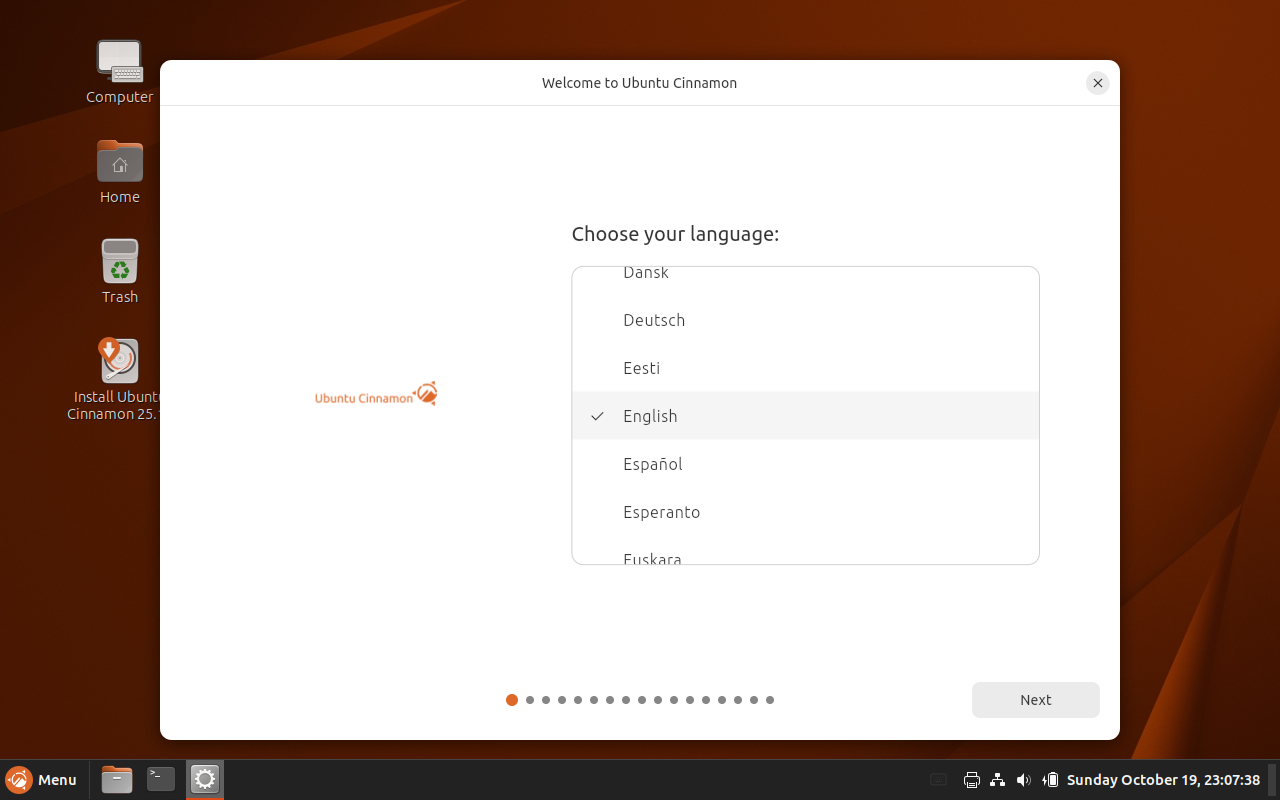Choose Español in the language list
Screen dimensions: 1280x800
pos(806,464)
